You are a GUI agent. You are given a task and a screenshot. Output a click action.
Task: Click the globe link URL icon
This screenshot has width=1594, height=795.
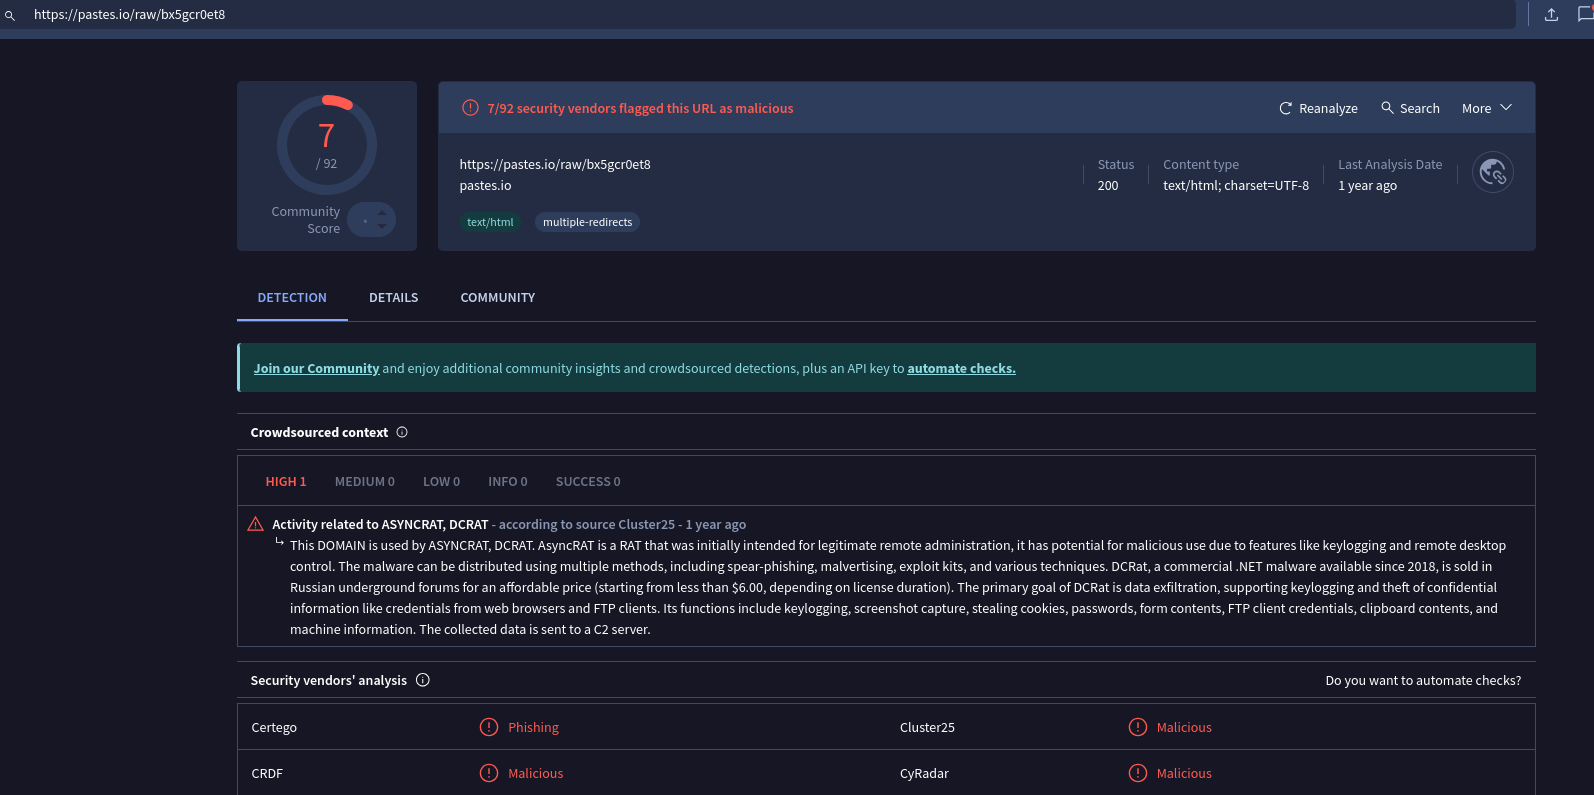click(1492, 173)
